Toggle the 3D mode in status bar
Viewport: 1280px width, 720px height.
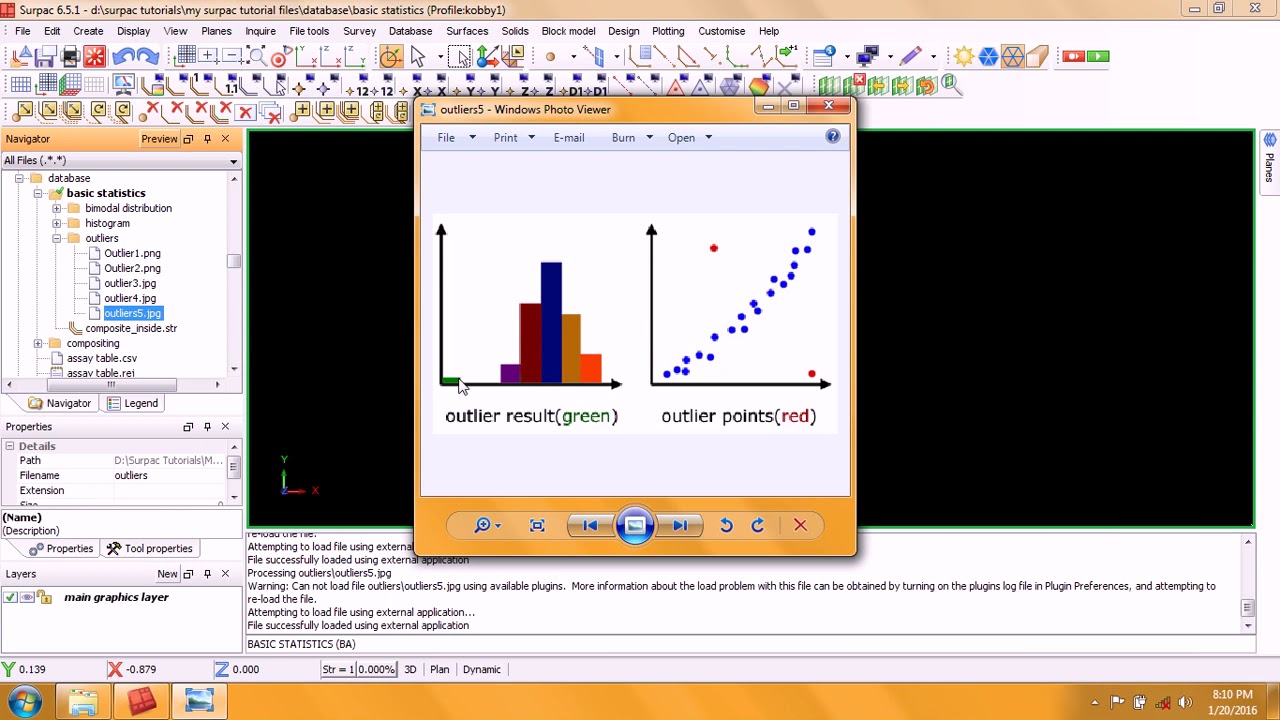(x=410, y=669)
